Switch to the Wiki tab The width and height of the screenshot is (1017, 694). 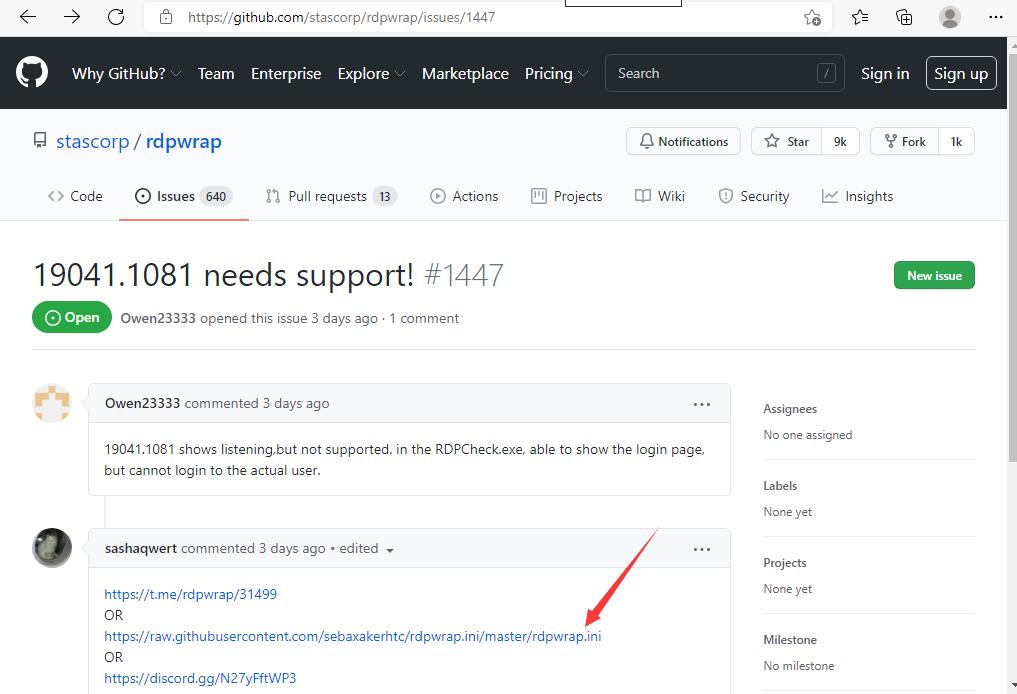660,196
